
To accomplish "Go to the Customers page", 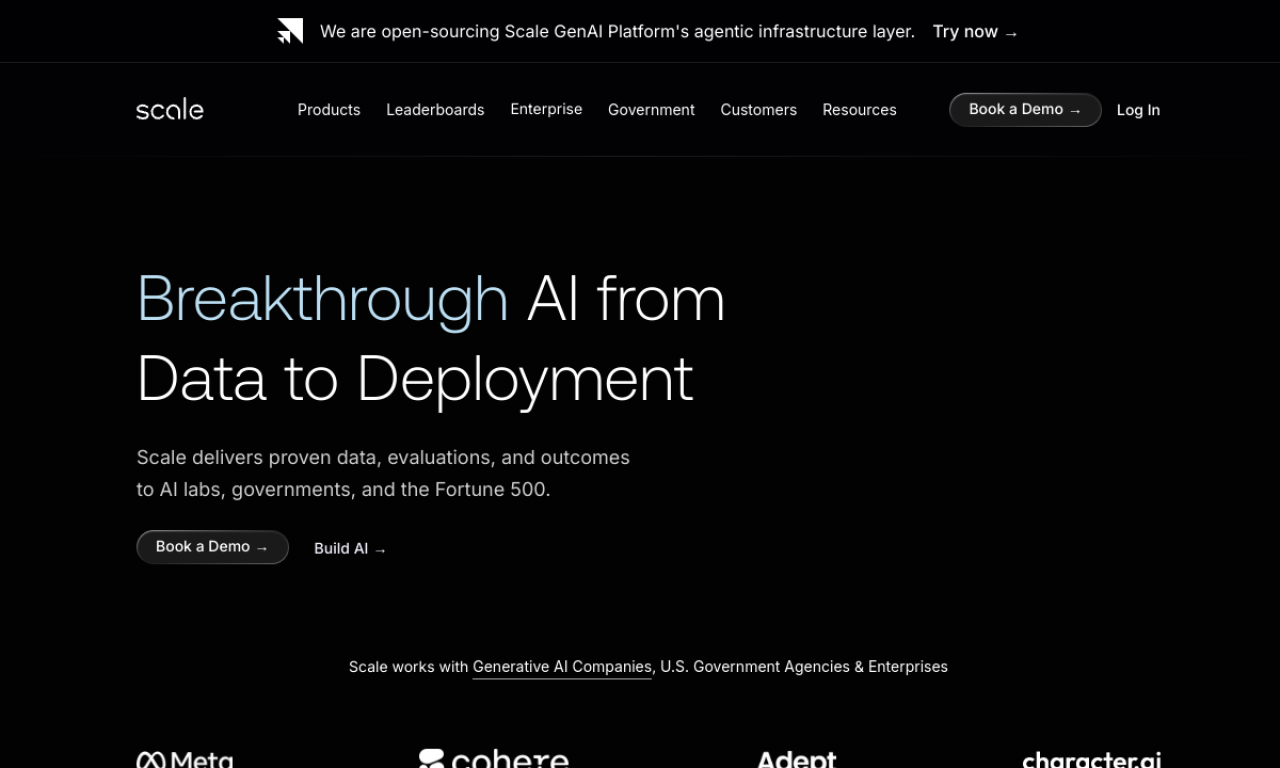I will tap(758, 110).
